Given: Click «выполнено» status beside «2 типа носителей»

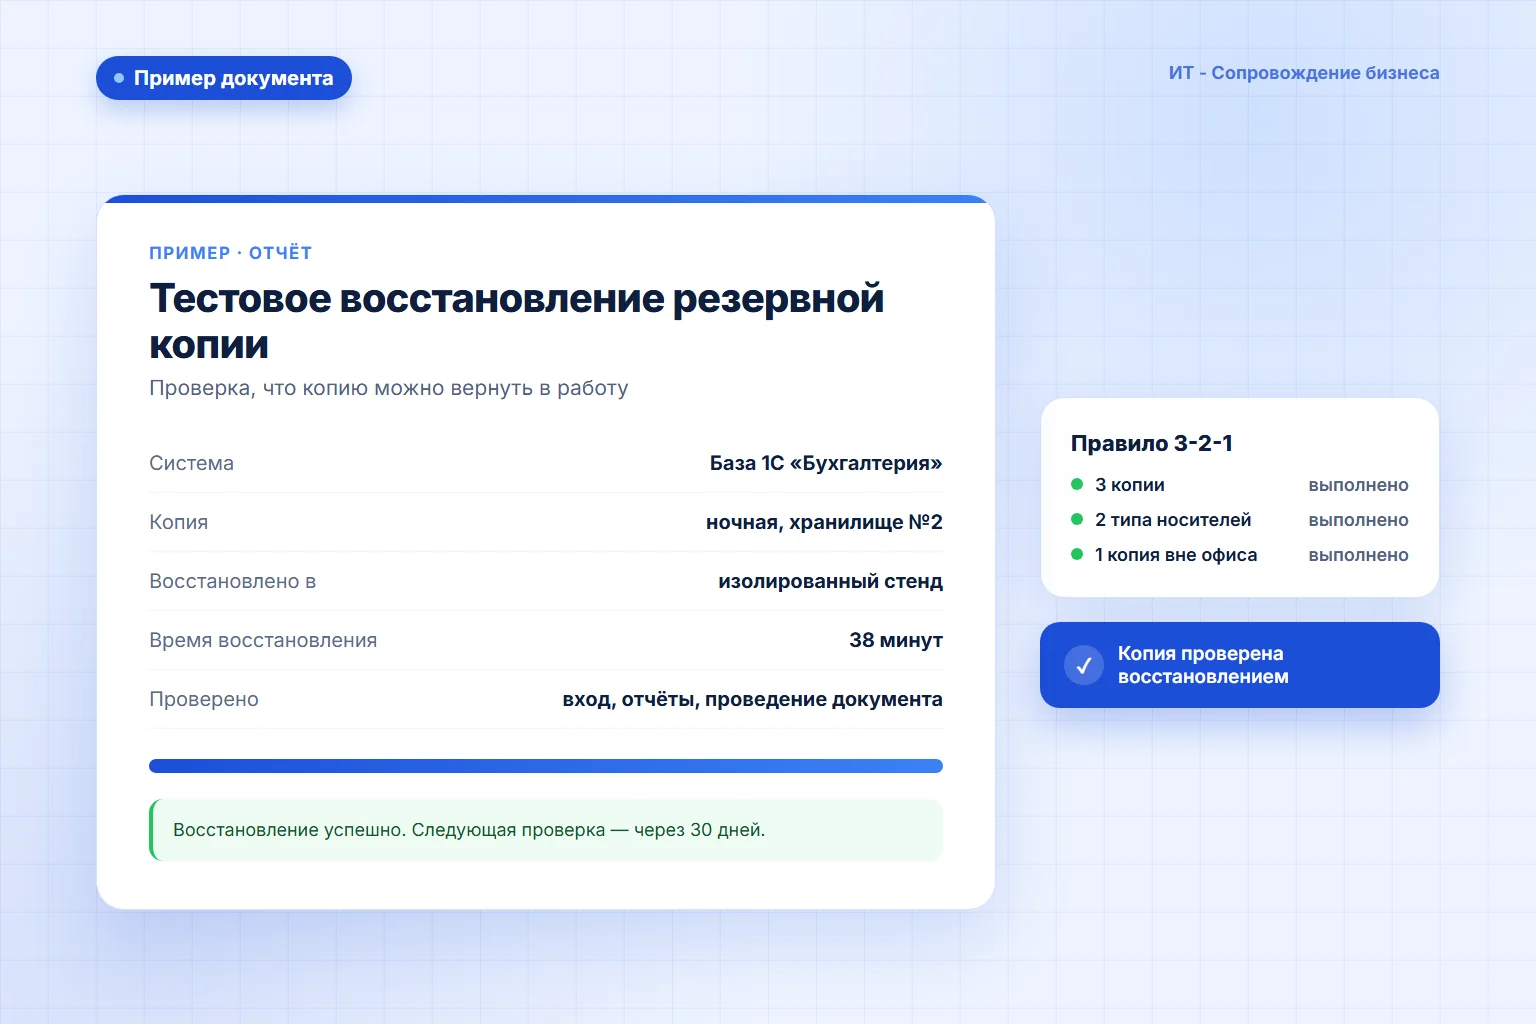Looking at the screenshot, I should 1358,520.
